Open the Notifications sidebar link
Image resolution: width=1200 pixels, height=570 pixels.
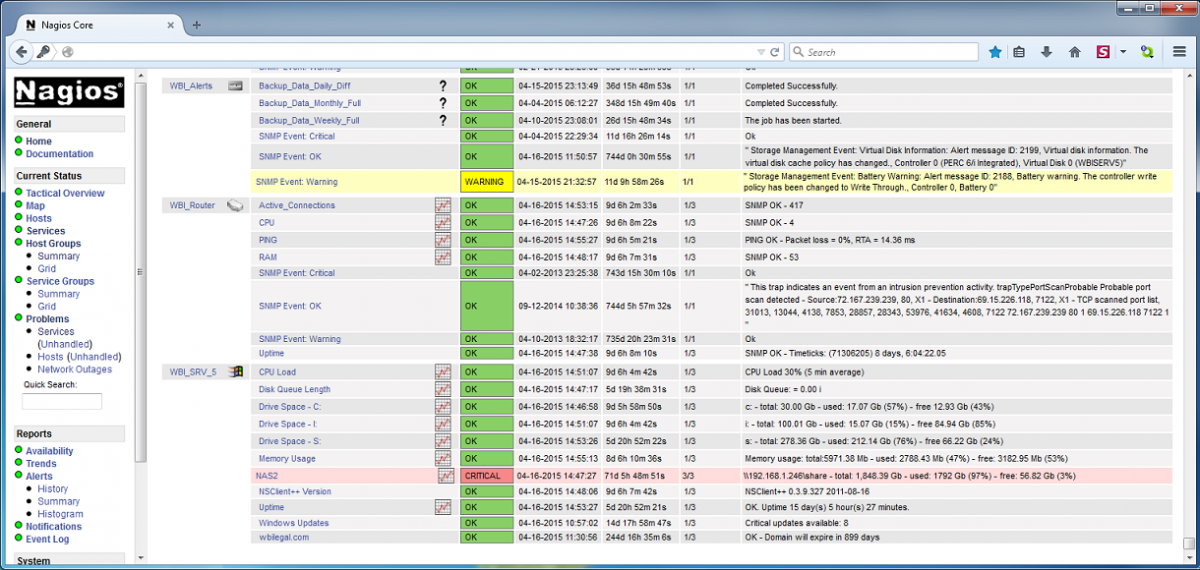click(54, 527)
